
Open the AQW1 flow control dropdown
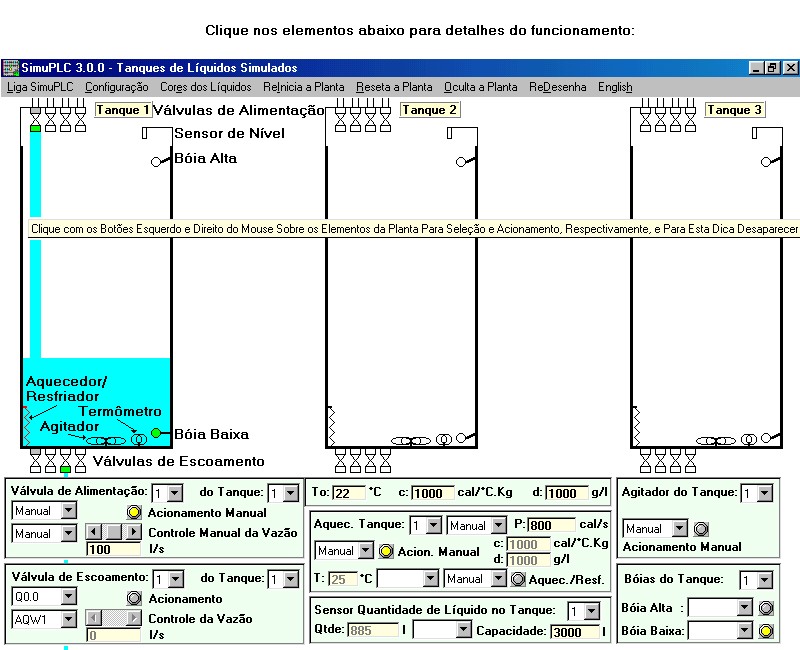(69, 619)
